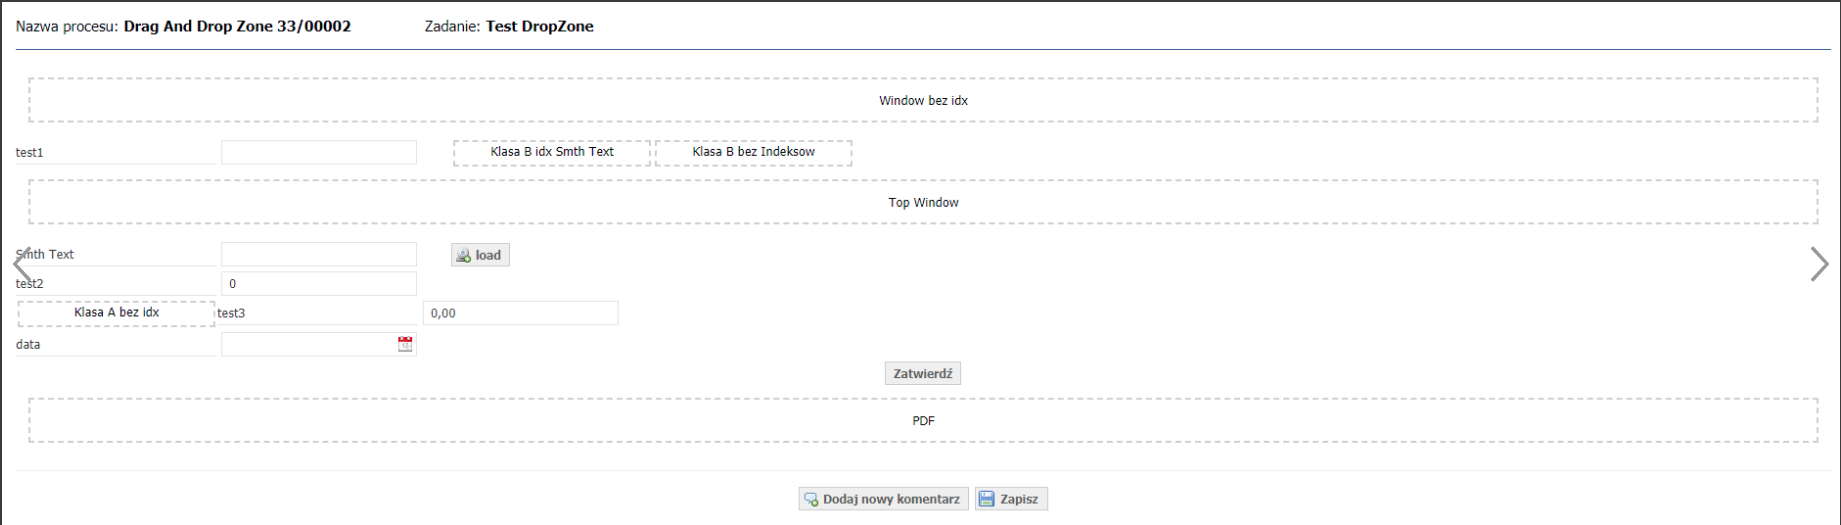
Task: Go back using the left chevron arrow
Action: (x=22, y=264)
